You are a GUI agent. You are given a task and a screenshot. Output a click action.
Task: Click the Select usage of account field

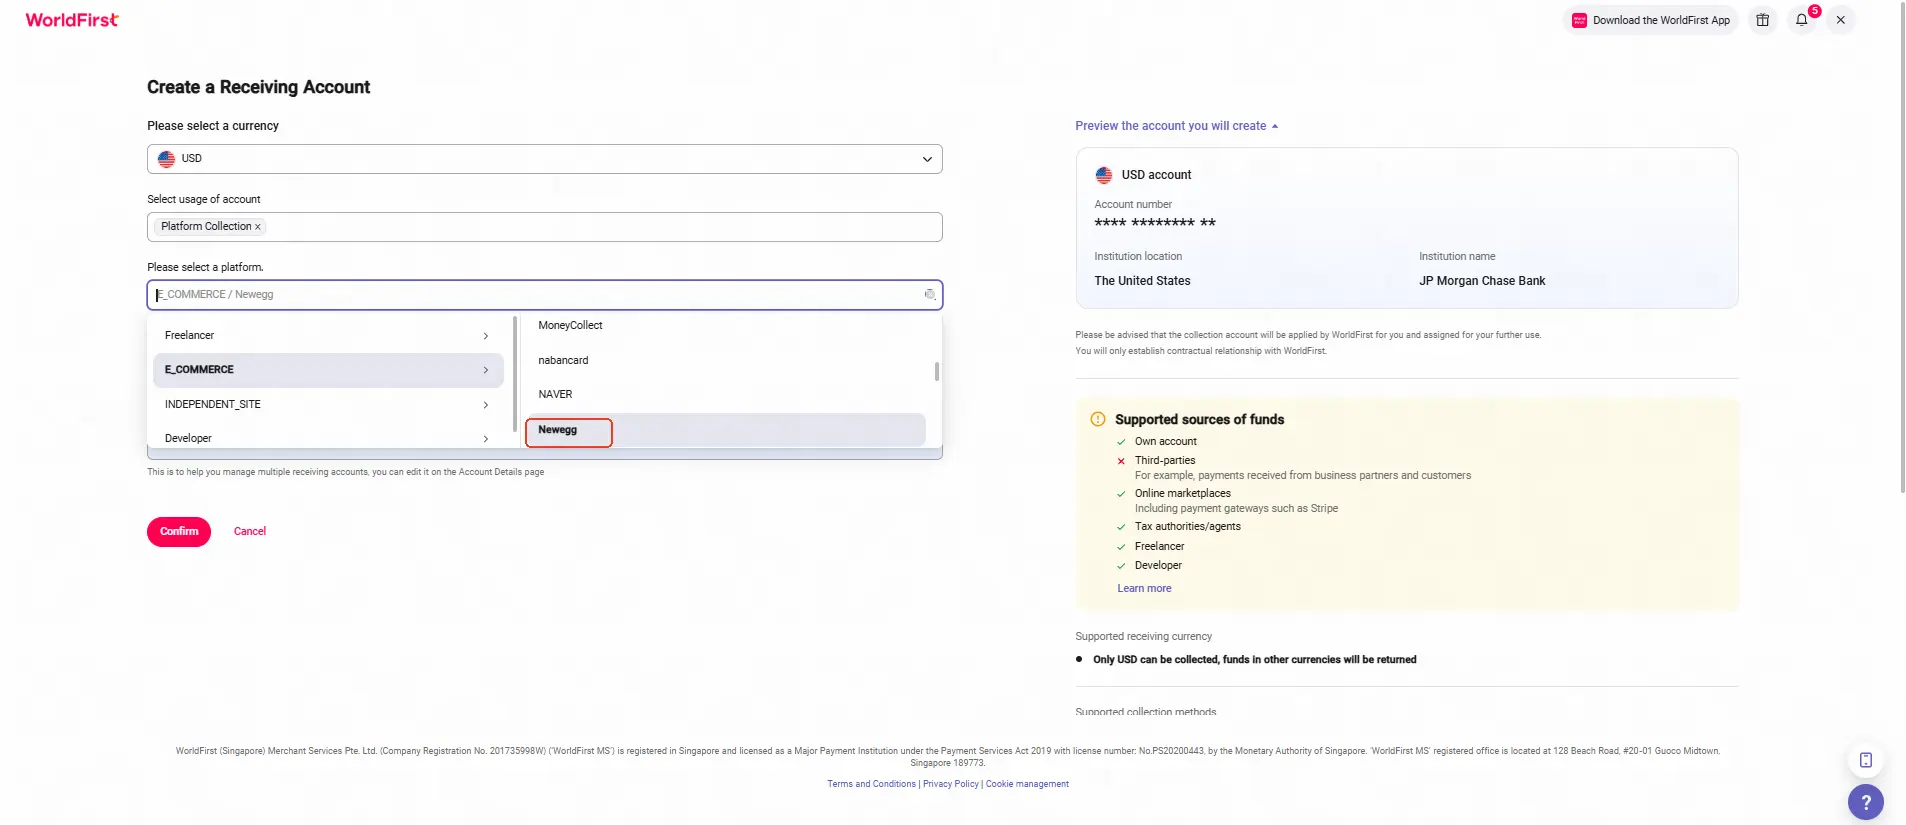[x=545, y=227]
